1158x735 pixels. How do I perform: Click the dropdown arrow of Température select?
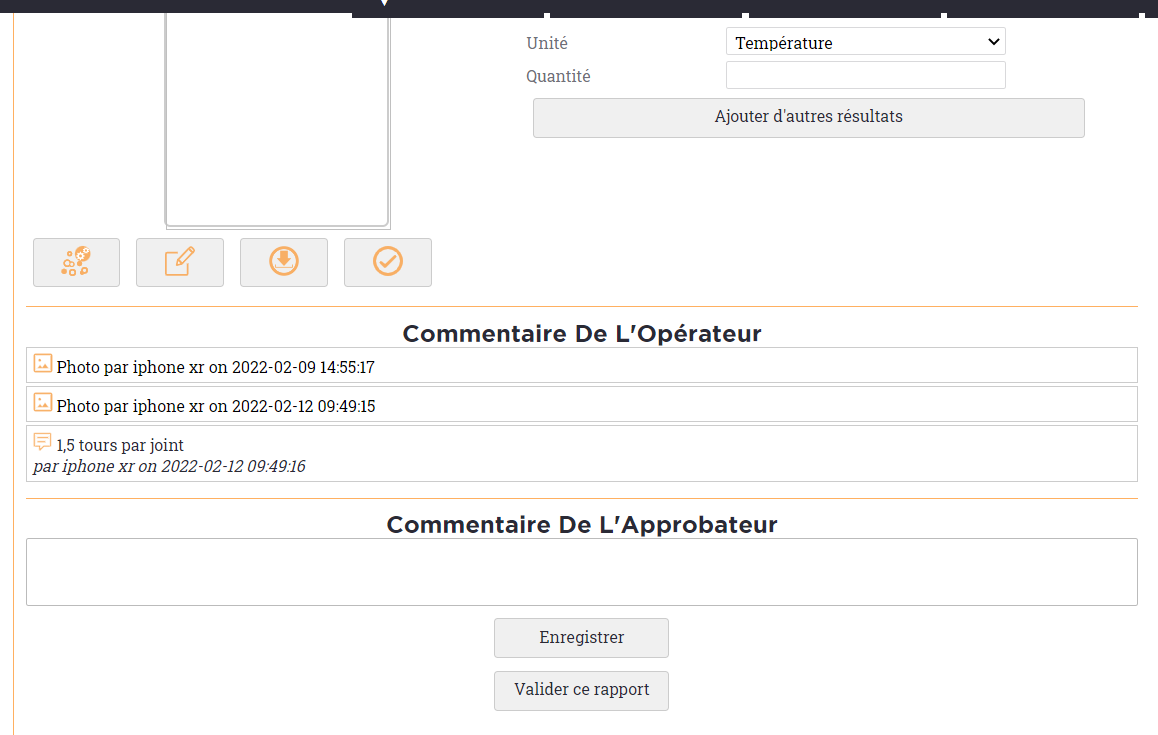993,42
